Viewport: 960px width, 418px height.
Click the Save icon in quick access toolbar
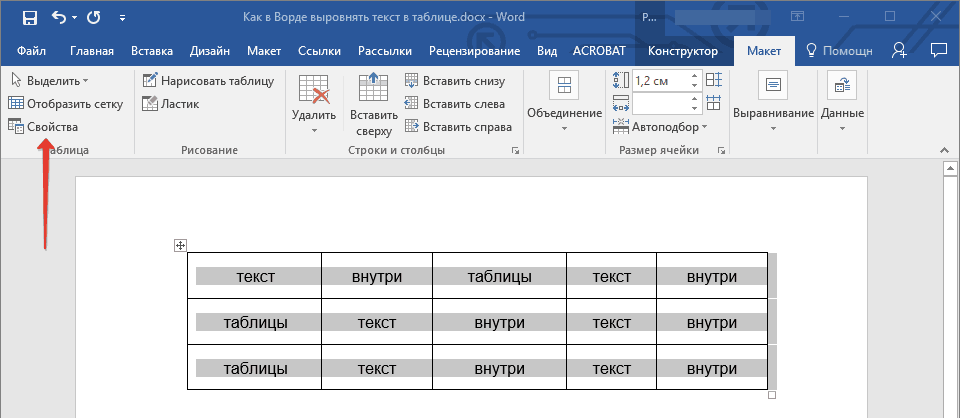[29, 18]
